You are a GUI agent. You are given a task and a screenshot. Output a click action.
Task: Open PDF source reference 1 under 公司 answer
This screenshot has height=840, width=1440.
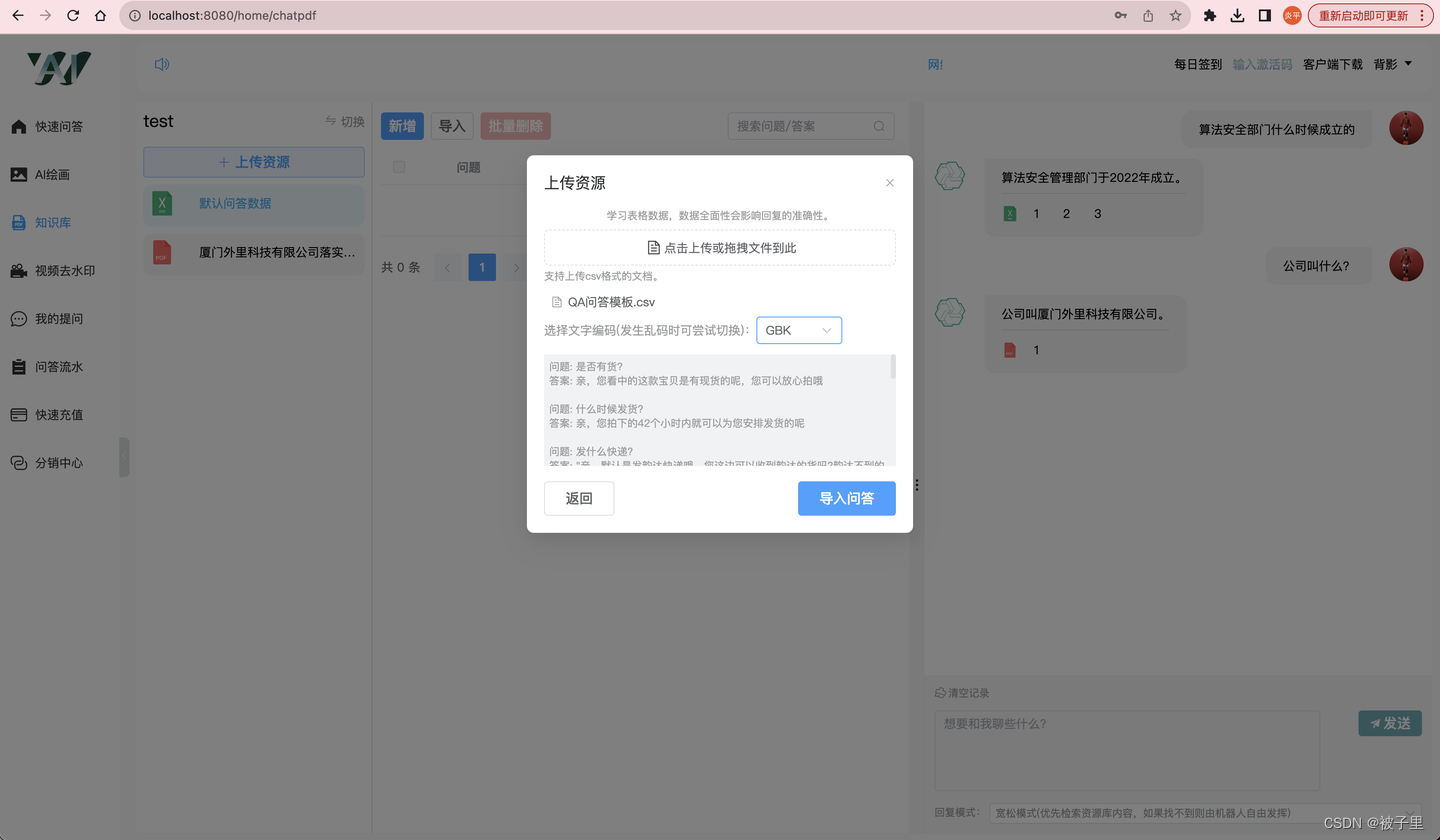(x=1036, y=350)
